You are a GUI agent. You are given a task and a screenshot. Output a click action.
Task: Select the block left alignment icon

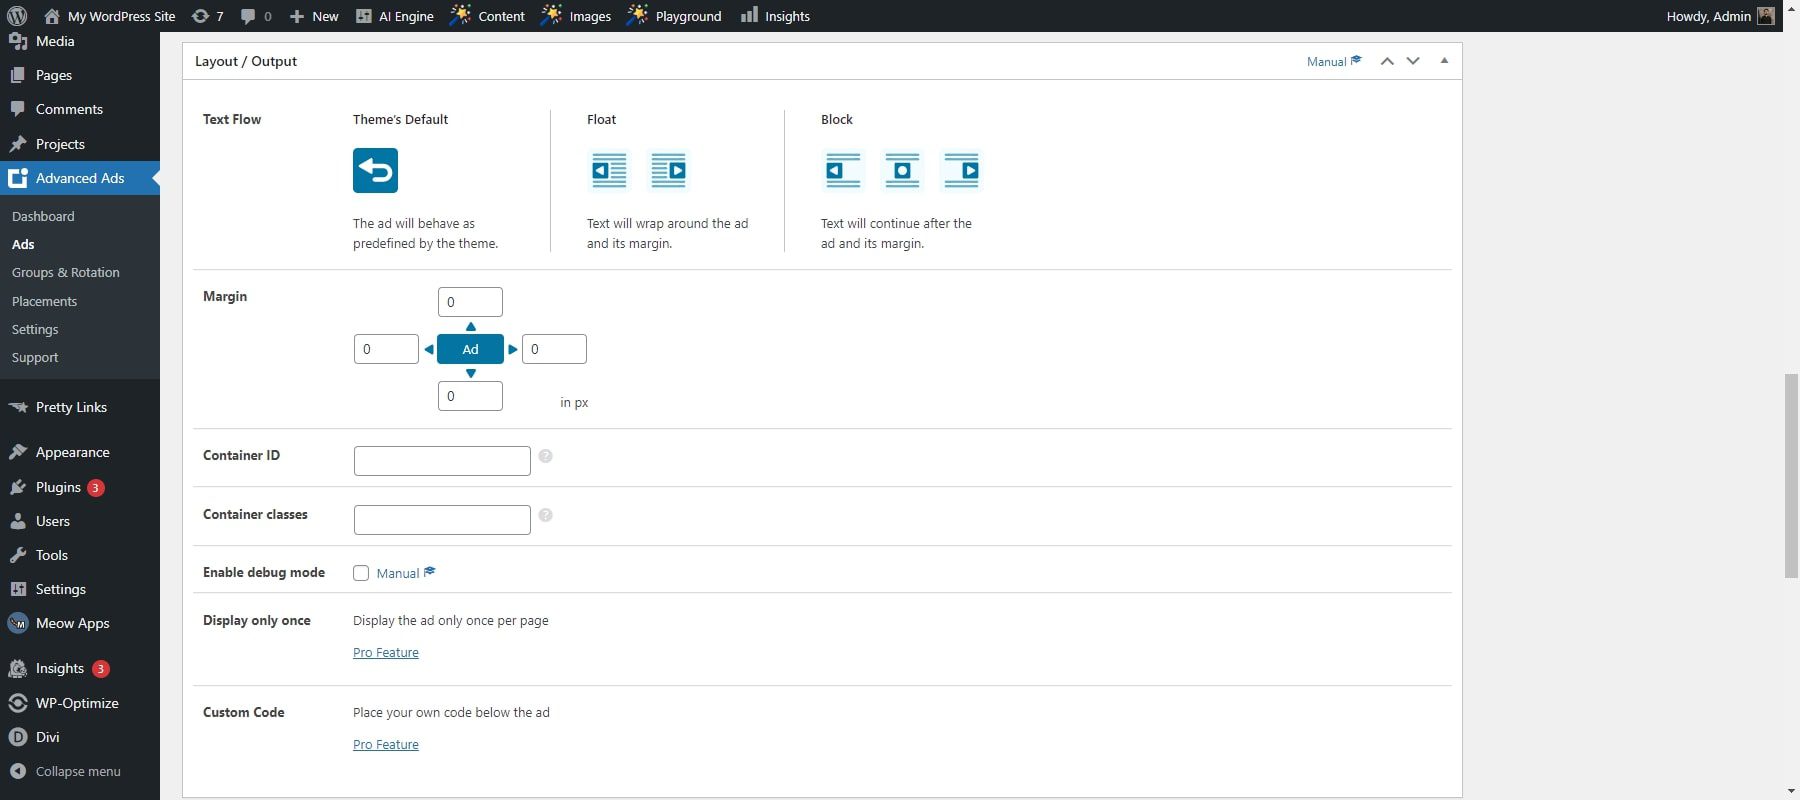842,171
